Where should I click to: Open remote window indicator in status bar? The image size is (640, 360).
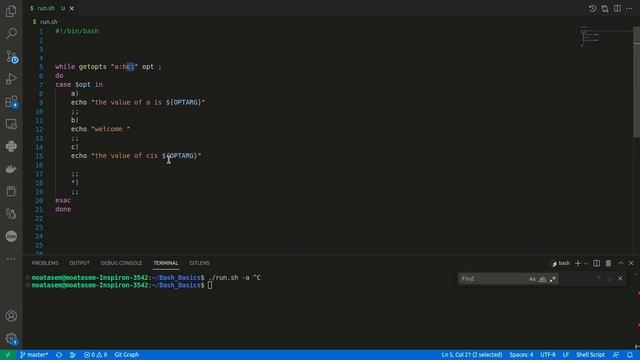7,355
